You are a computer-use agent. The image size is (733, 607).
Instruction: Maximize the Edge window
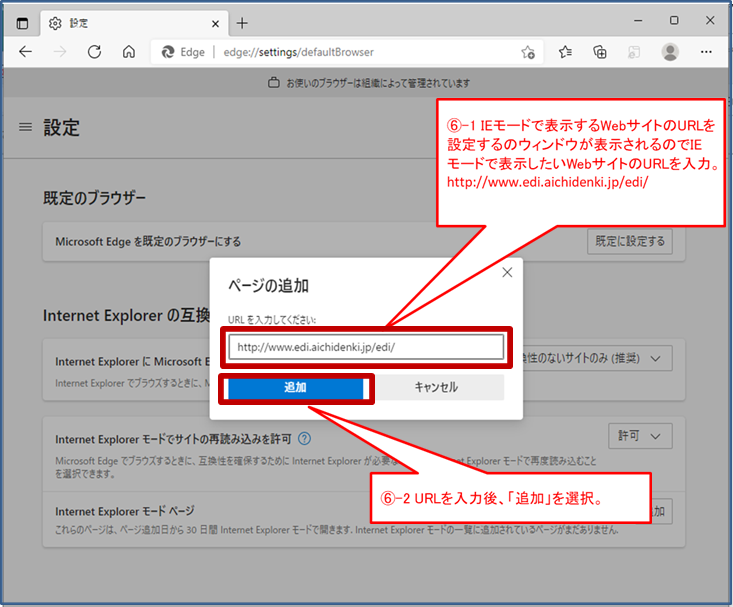point(674,21)
